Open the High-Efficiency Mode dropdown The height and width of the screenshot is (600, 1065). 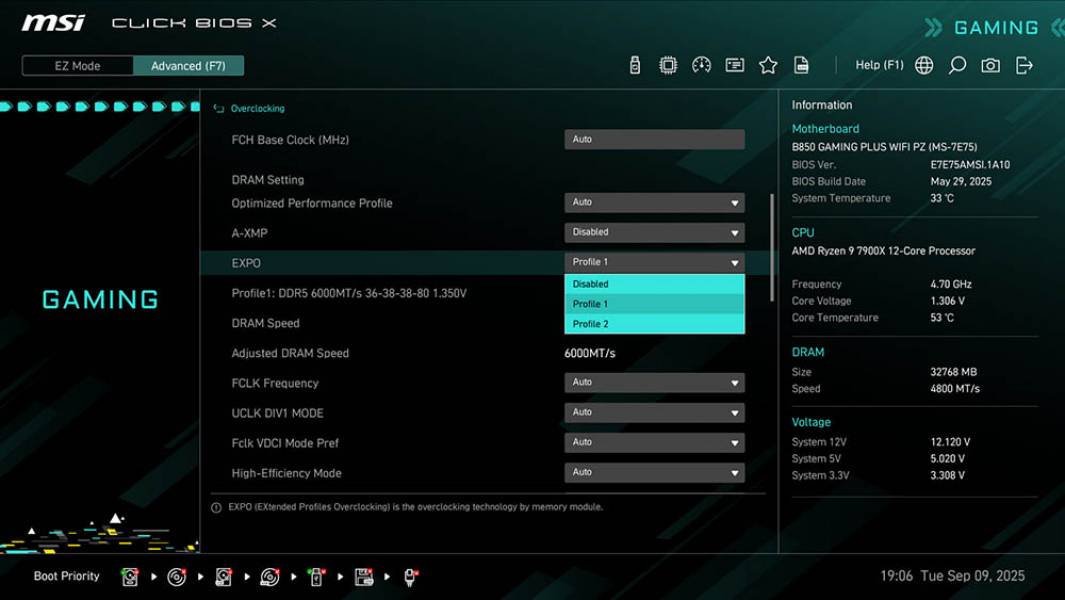coord(654,472)
